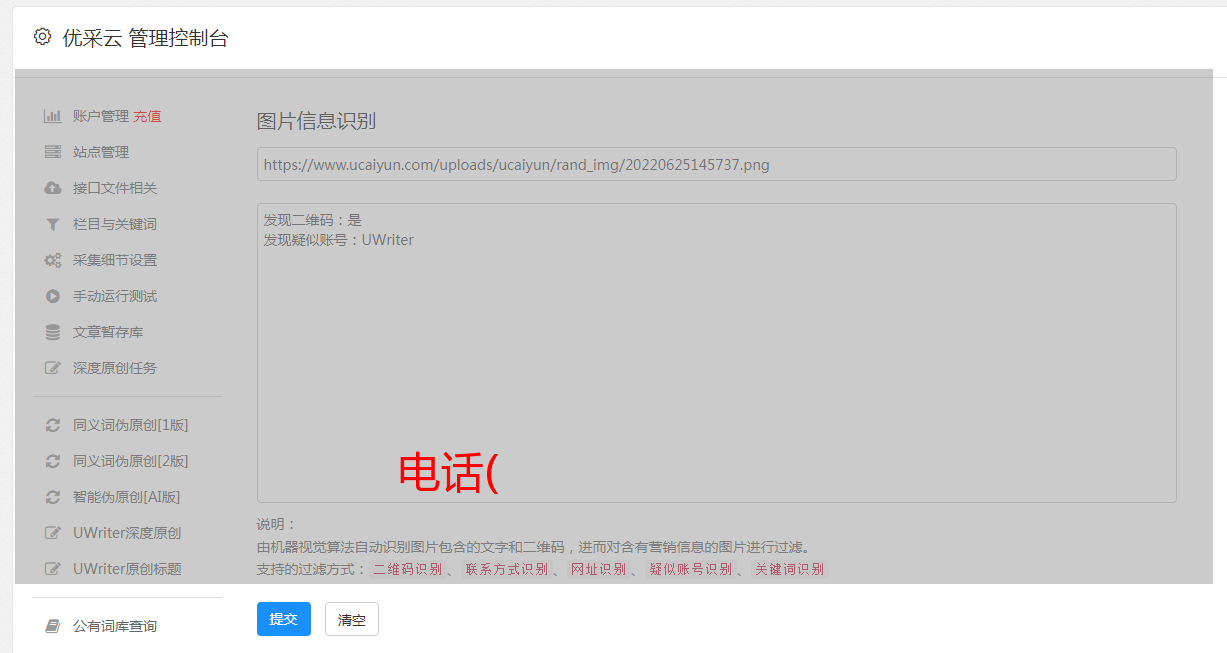Click the gears icon beside 采集细节设置
Image resolution: width=1227 pixels, height=653 pixels.
tap(53, 260)
